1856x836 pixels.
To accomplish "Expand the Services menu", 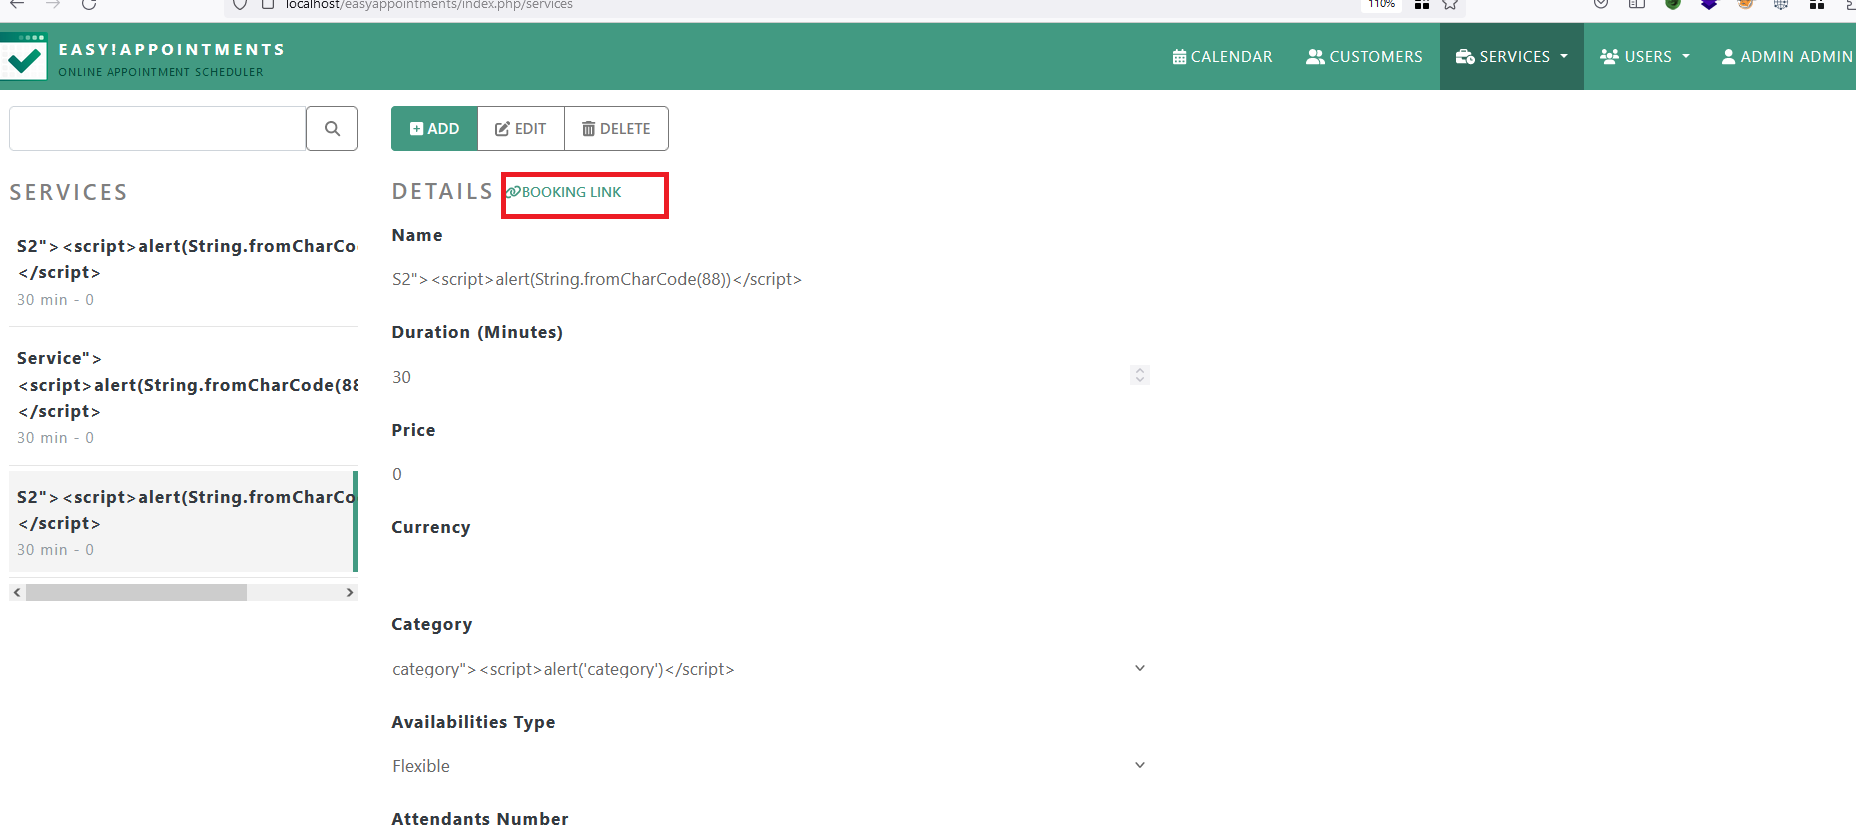I will click(1512, 57).
